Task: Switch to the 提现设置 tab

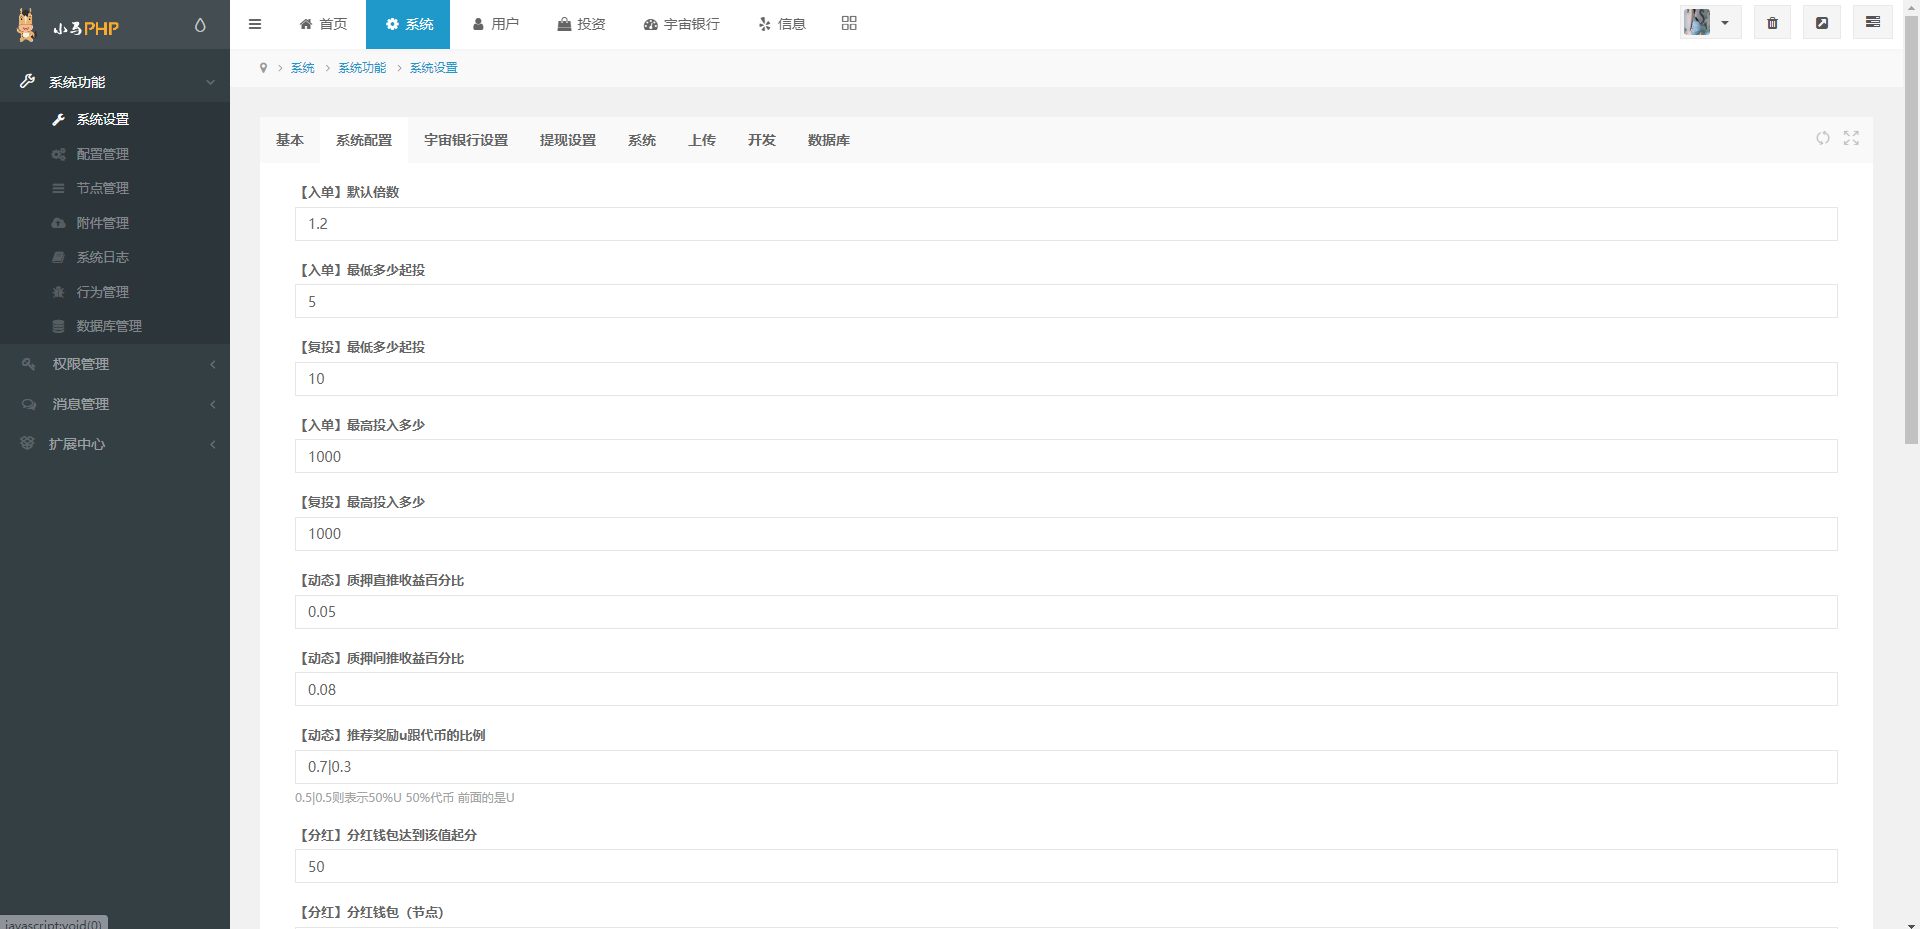Action: coord(568,140)
